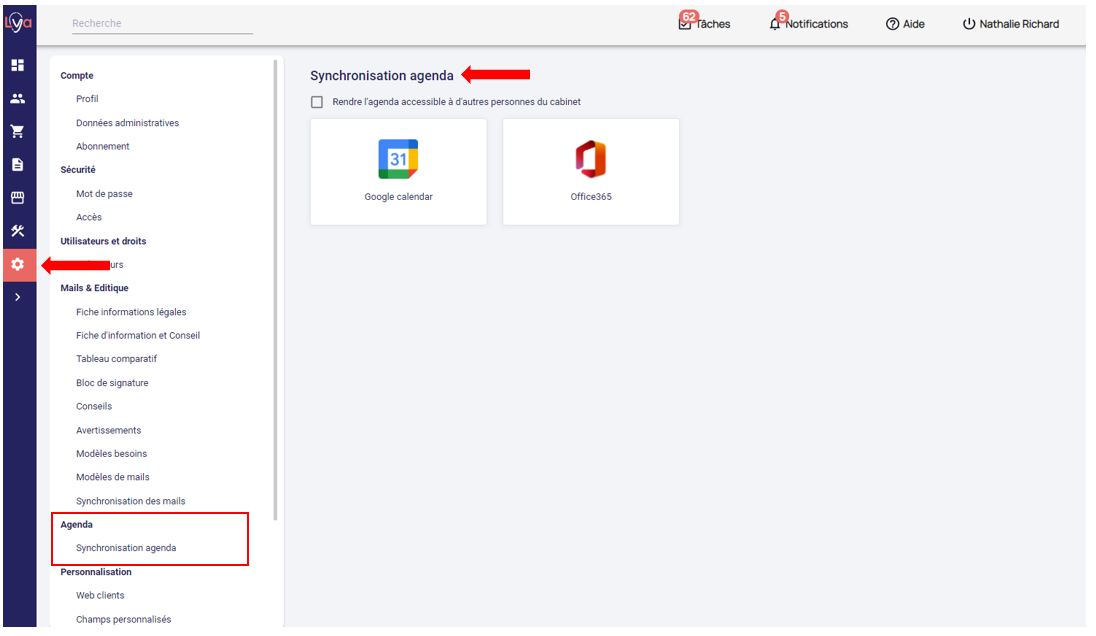Open Mot de passe settings
Screen dimensions: 1096x636
[x=104, y=194]
